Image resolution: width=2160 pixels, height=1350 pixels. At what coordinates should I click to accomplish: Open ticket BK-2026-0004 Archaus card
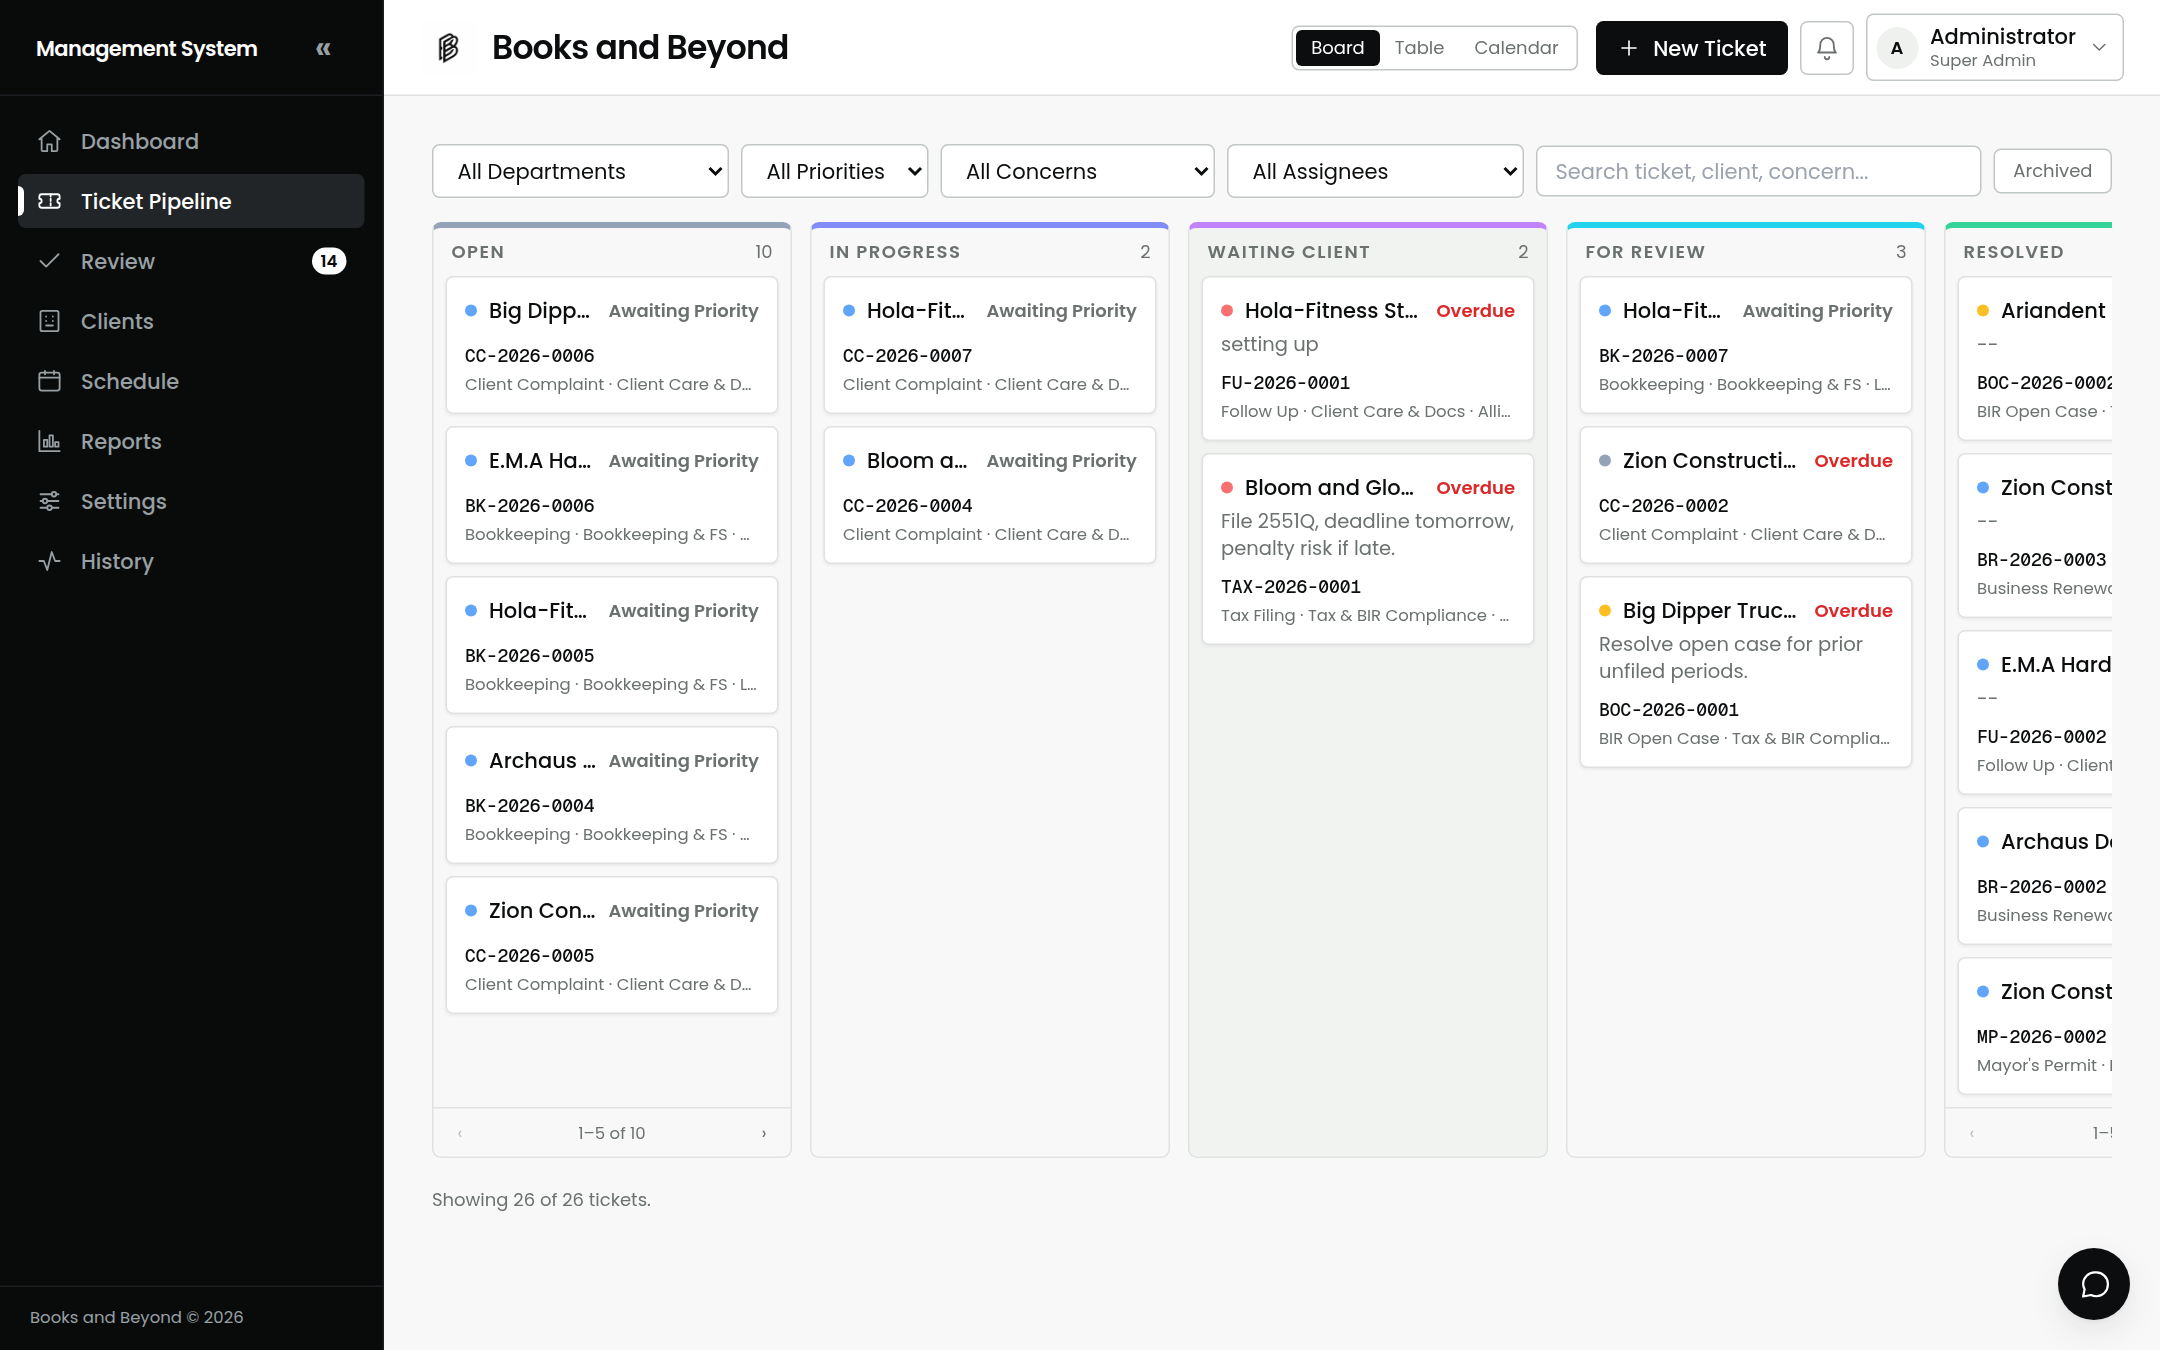(612, 795)
